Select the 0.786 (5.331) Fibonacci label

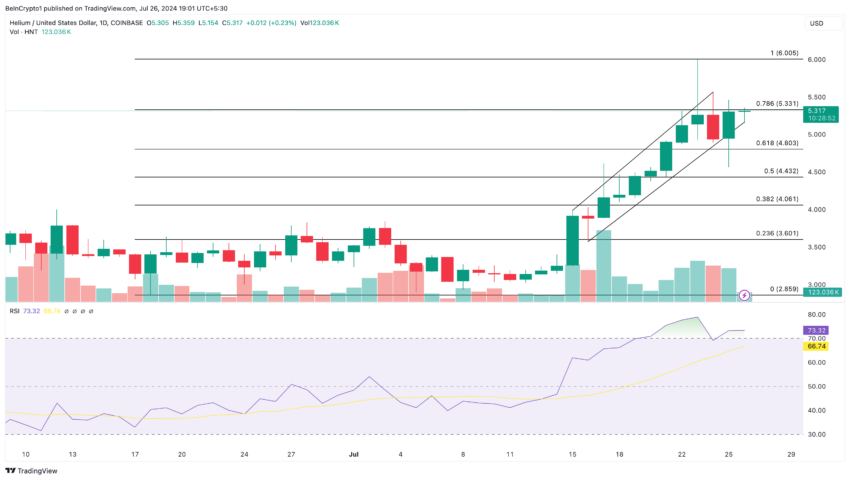point(777,104)
